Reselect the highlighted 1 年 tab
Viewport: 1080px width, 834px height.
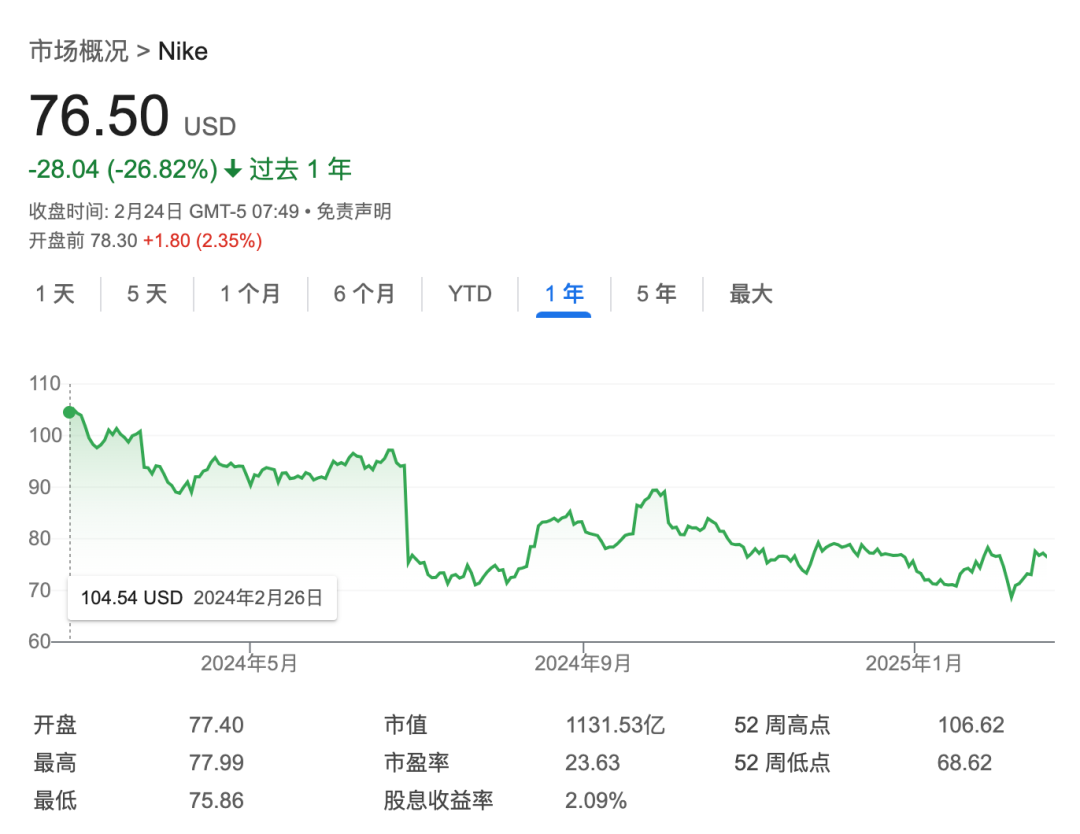563,294
